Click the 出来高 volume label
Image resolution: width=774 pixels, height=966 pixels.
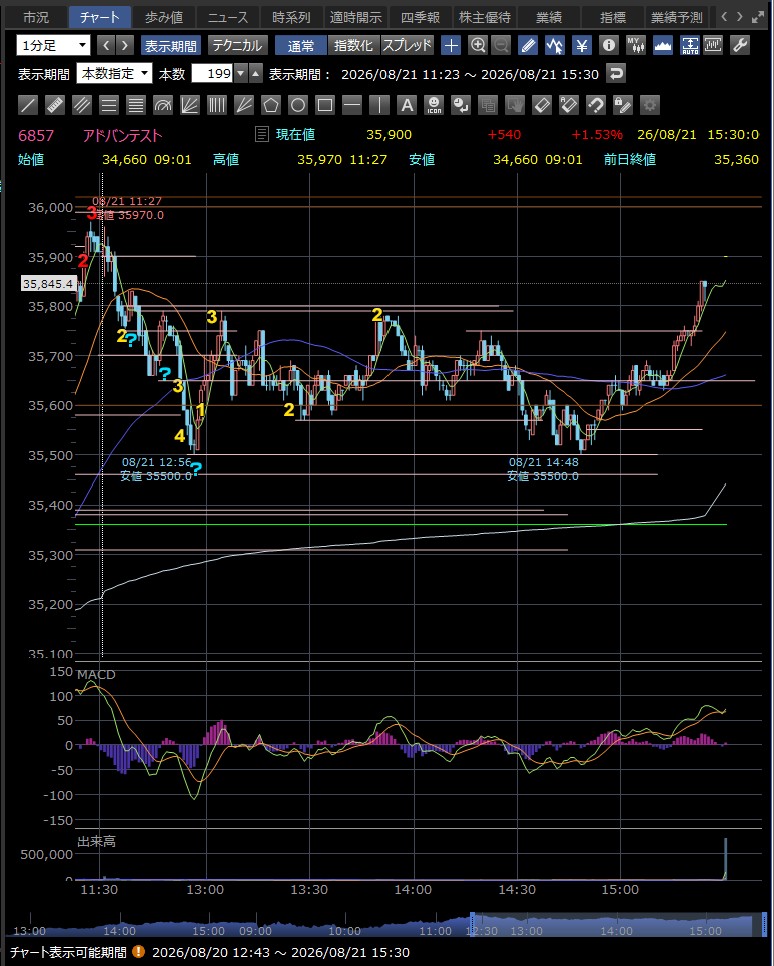point(96,842)
